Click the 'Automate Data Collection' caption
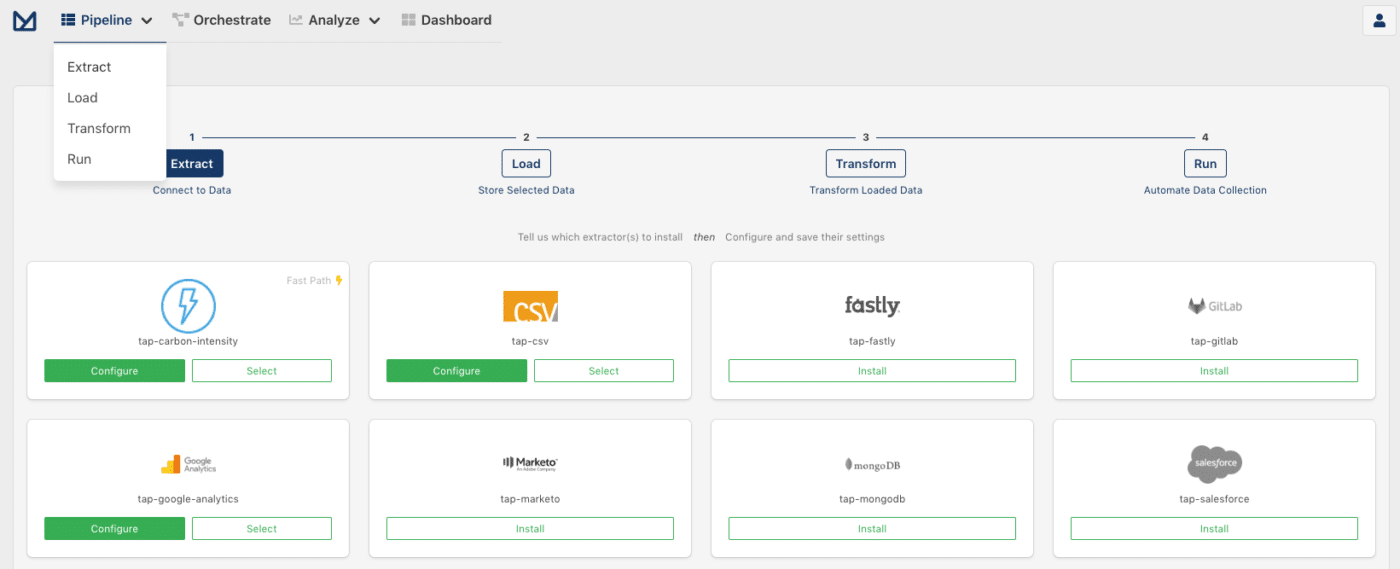This screenshot has height=569, width=1400. pos(1205,190)
